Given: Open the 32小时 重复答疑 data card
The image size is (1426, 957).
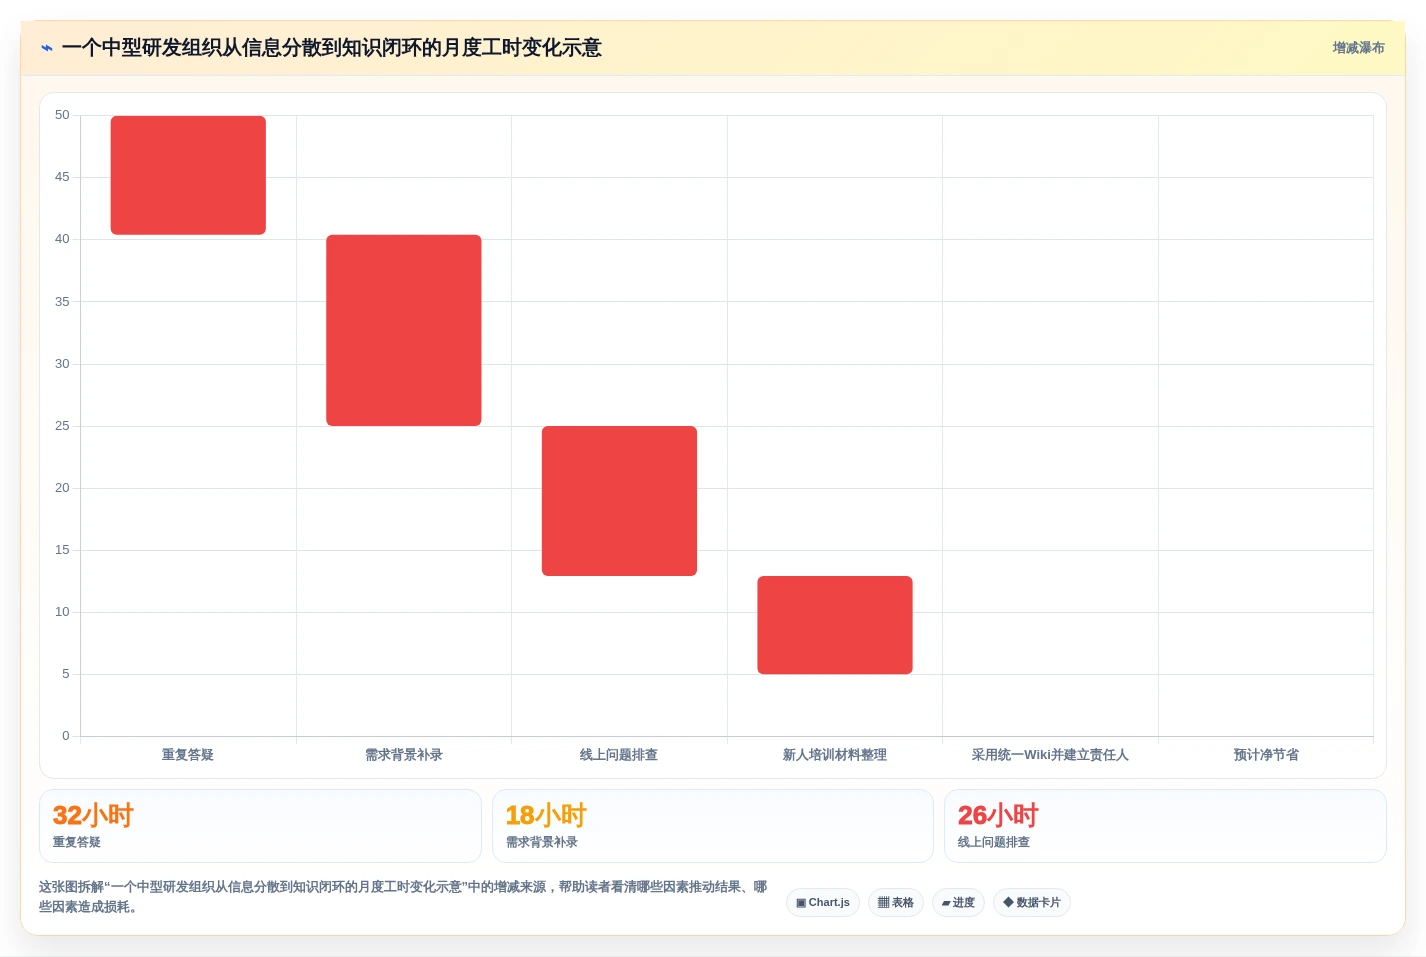Looking at the screenshot, I should coord(260,826).
